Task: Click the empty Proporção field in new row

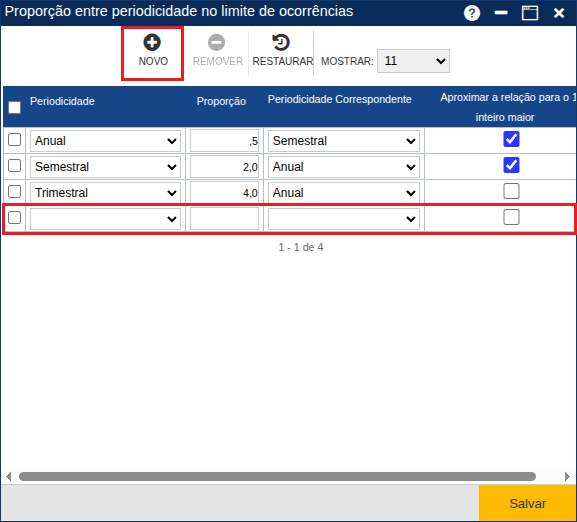Action: point(224,219)
